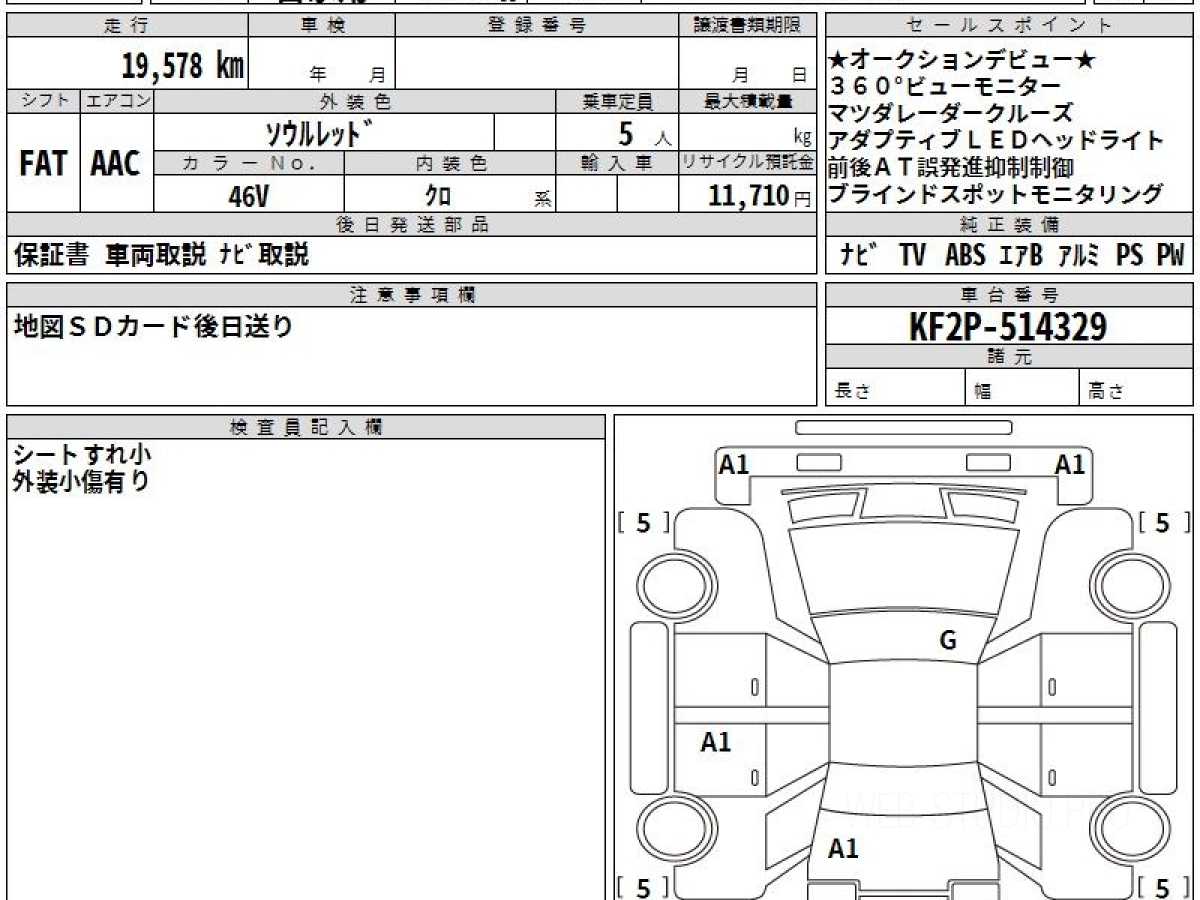1200x900 pixels.
Task: Select the アルミ equipment item
Action: tap(1079, 255)
